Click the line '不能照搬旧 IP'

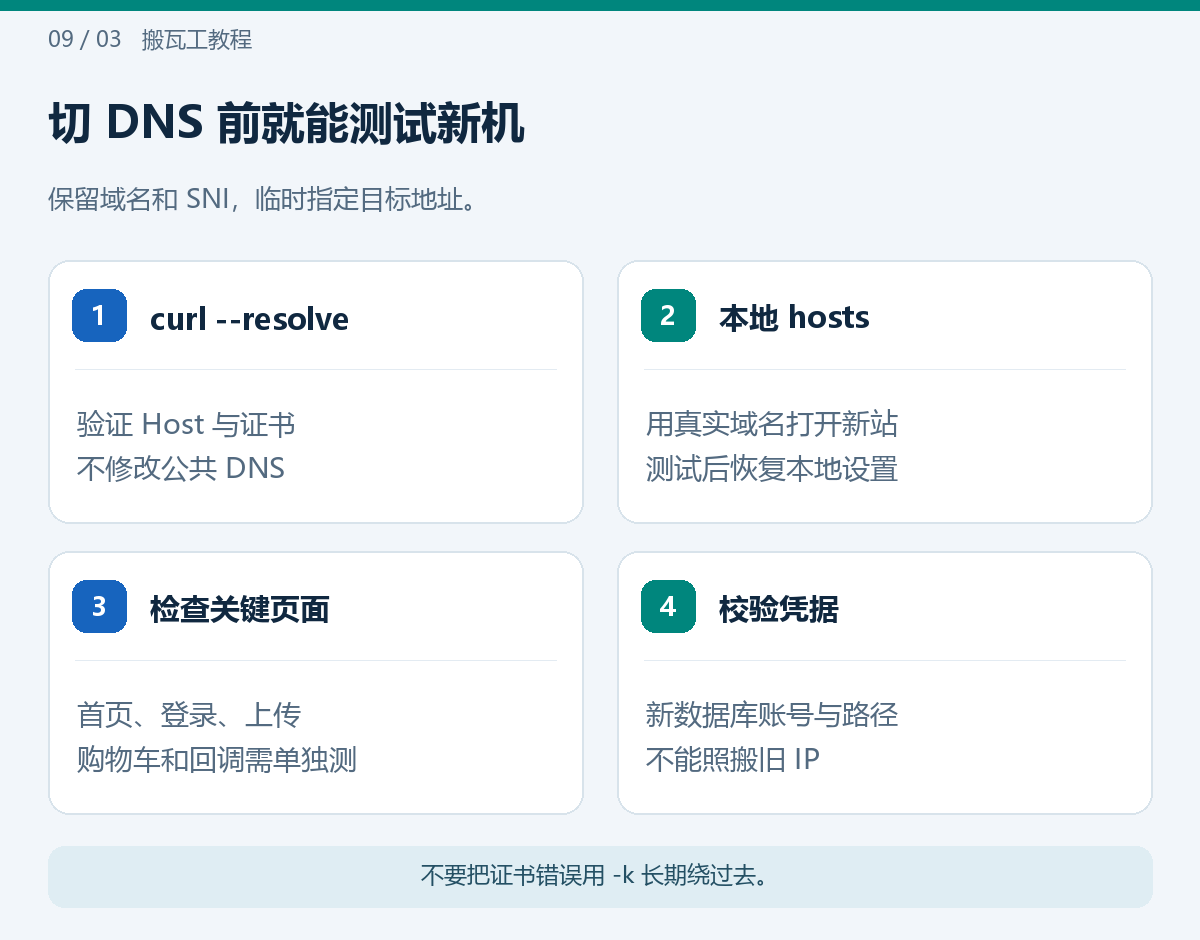(x=733, y=759)
